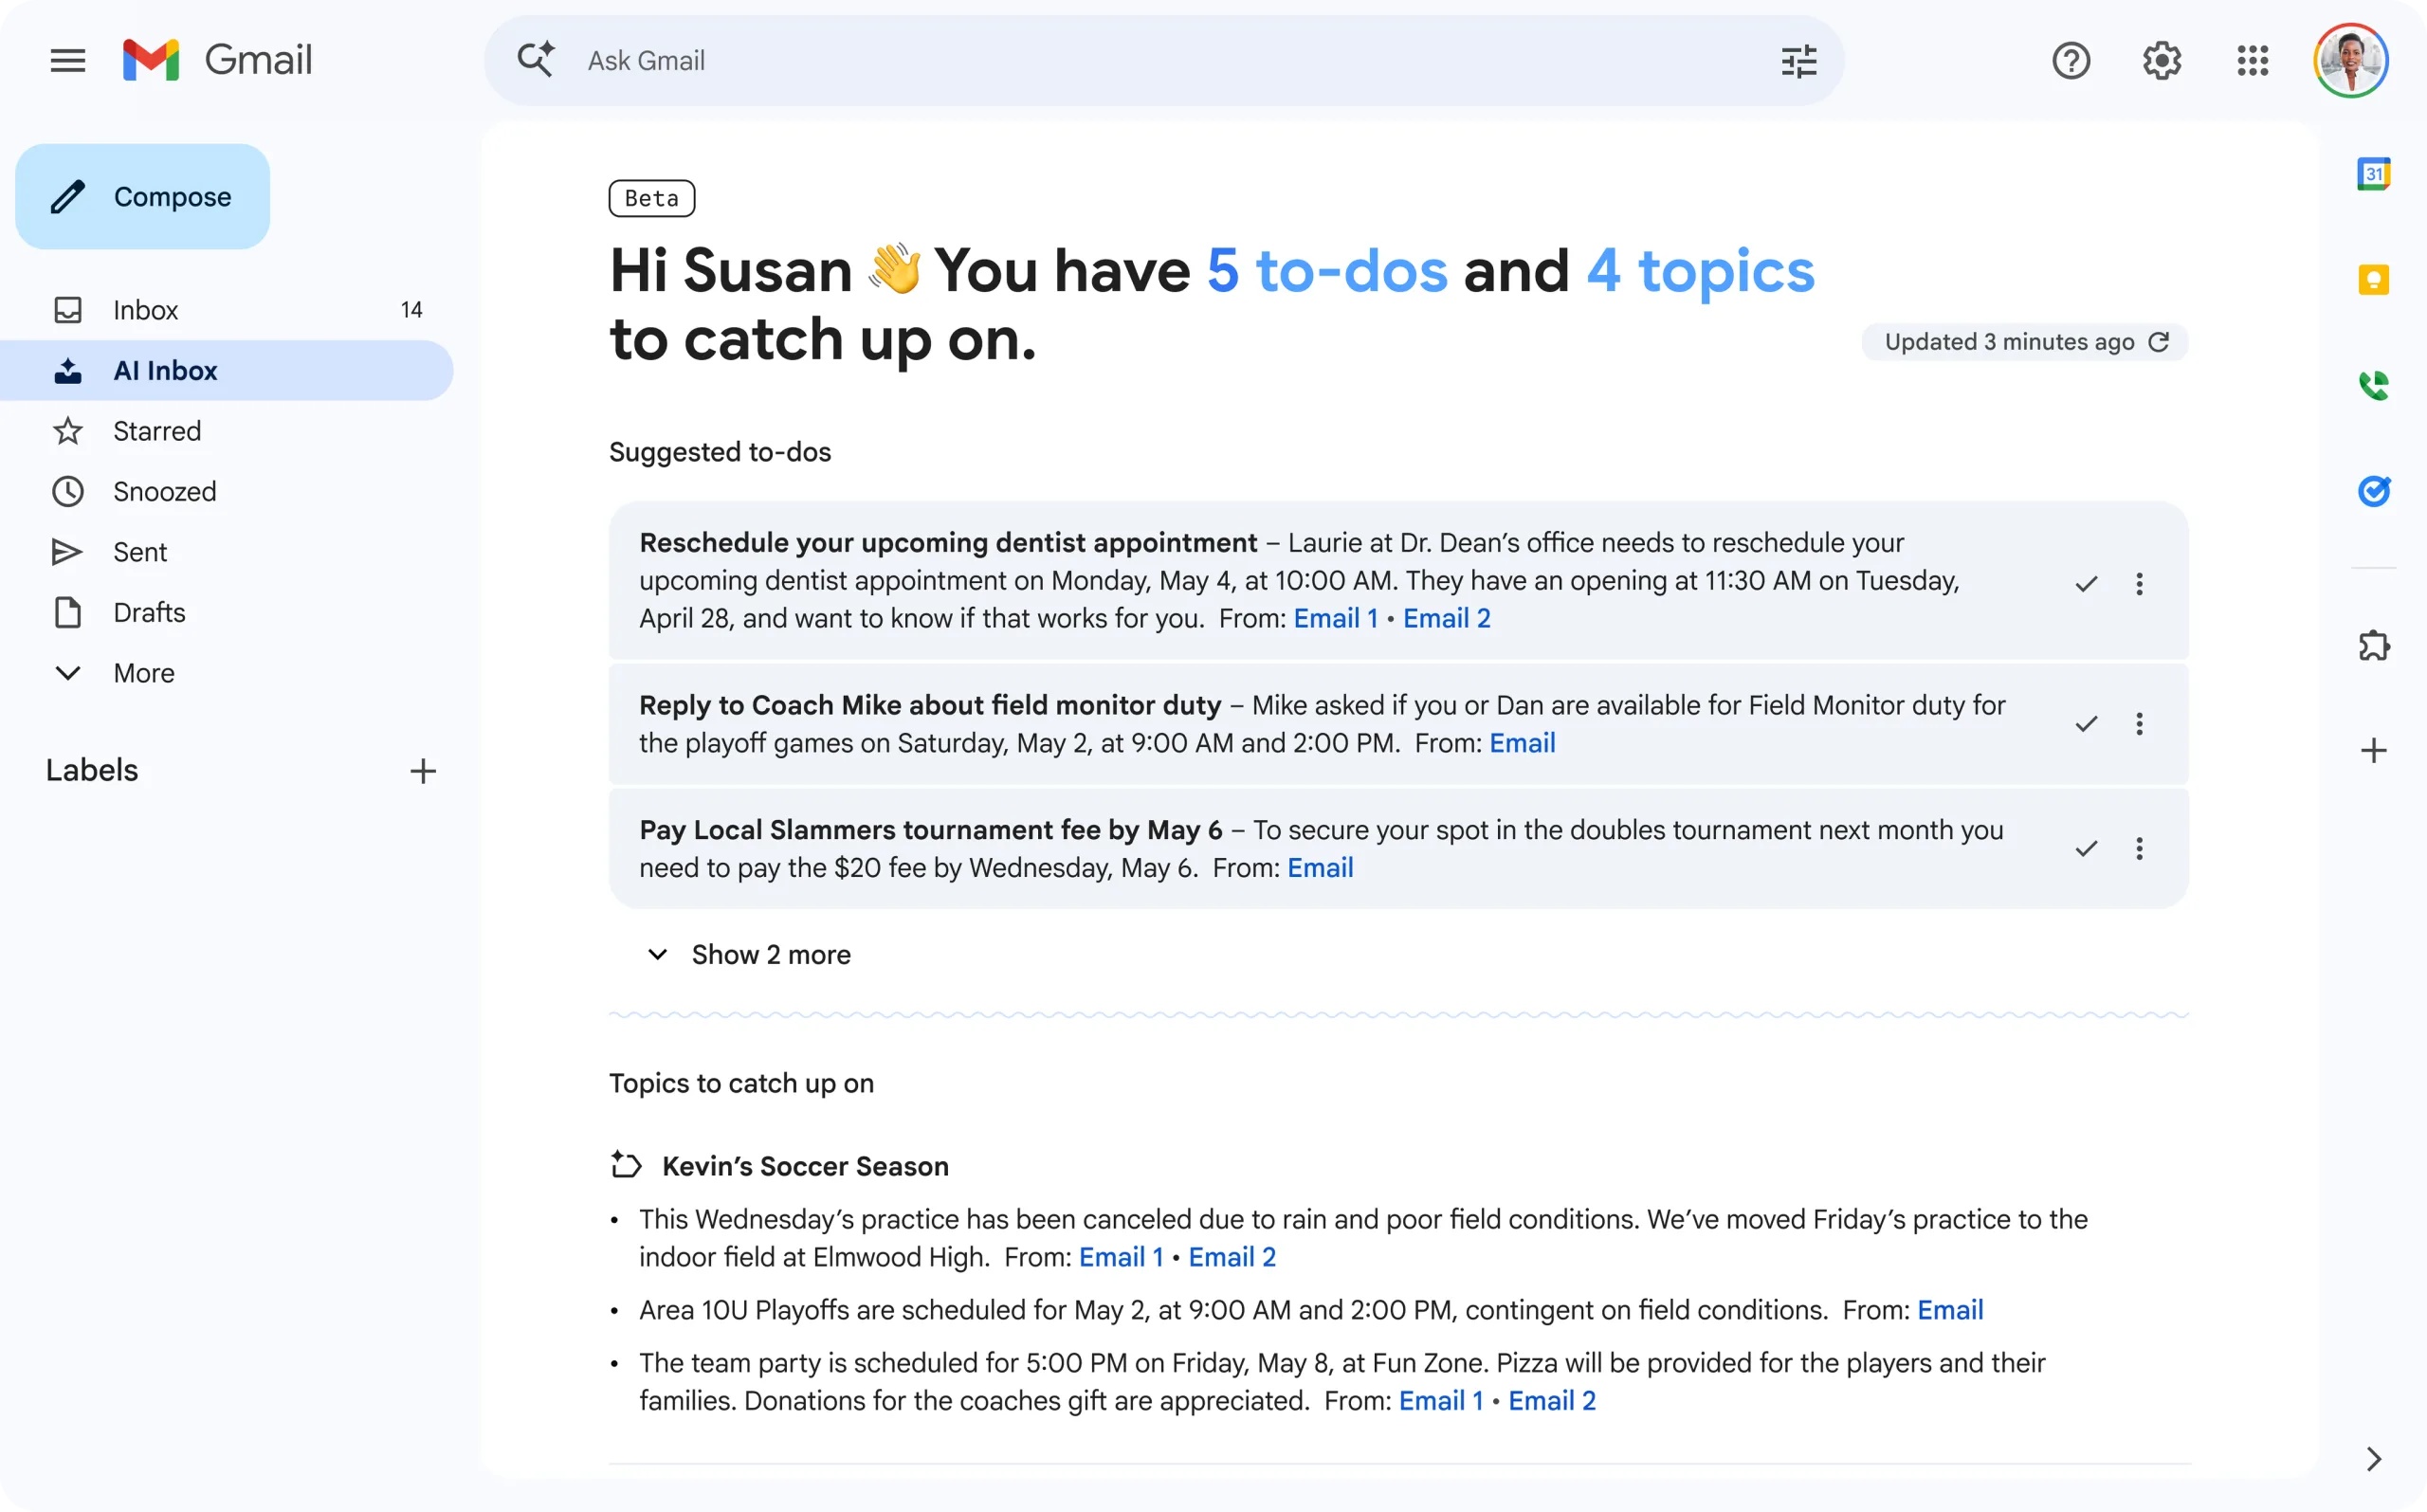Viewport: 2427px width, 1512px height.
Task: Open the three-dot menu on the tournament fee to-do
Action: click(2139, 848)
